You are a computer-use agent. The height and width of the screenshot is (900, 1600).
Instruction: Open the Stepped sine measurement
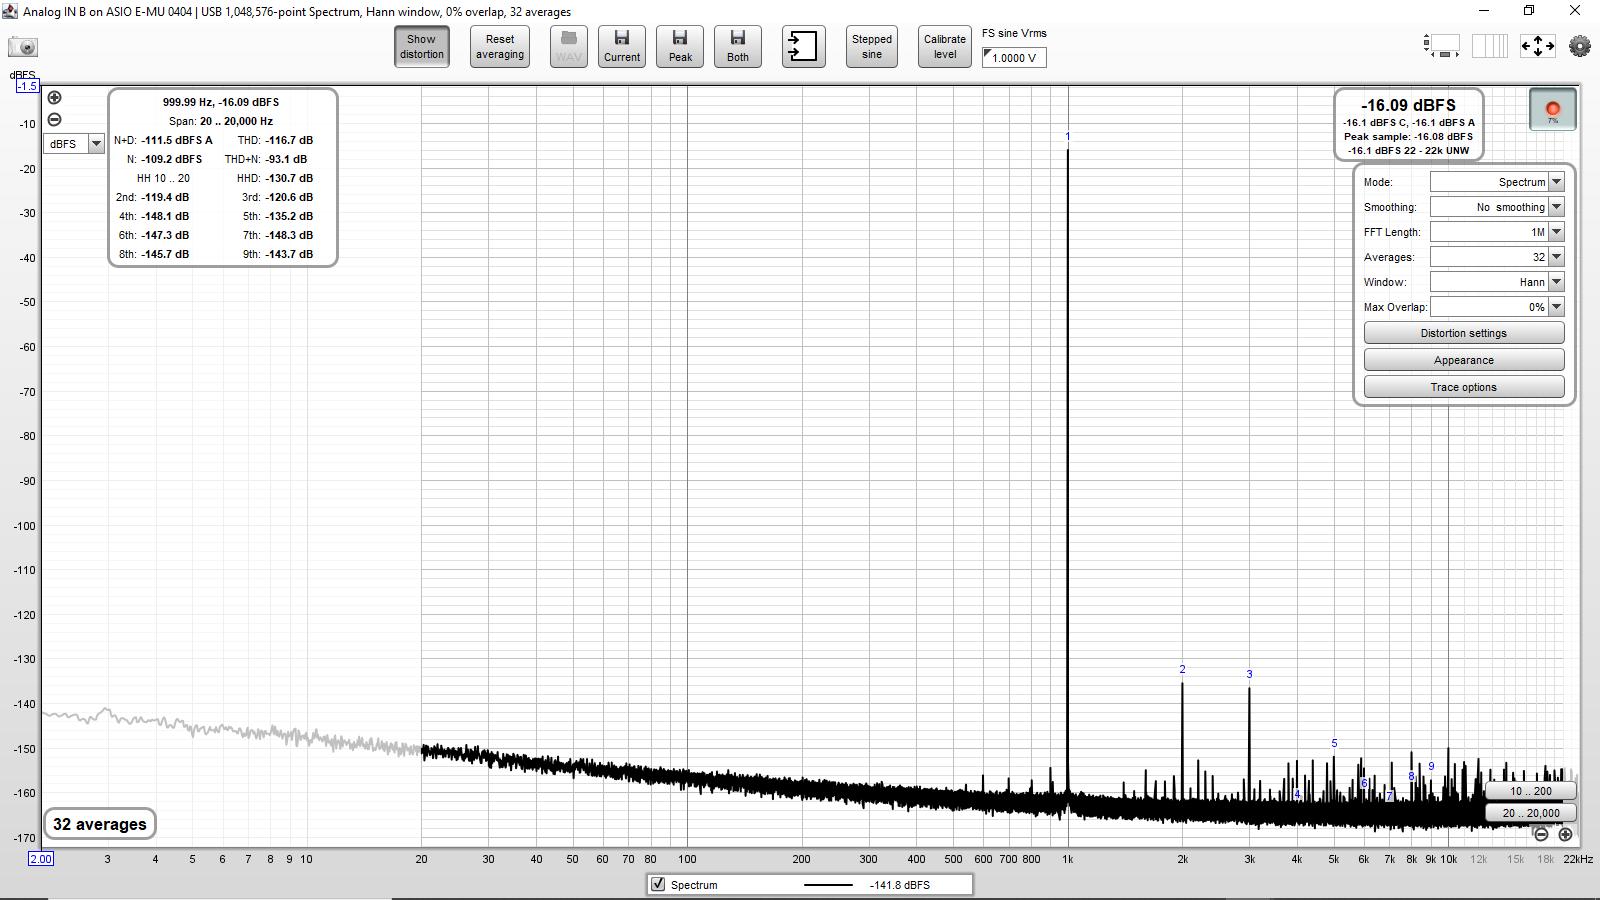click(872, 47)
